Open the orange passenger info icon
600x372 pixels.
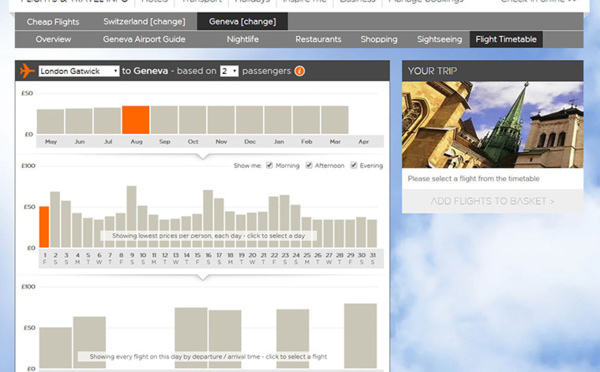300,71
